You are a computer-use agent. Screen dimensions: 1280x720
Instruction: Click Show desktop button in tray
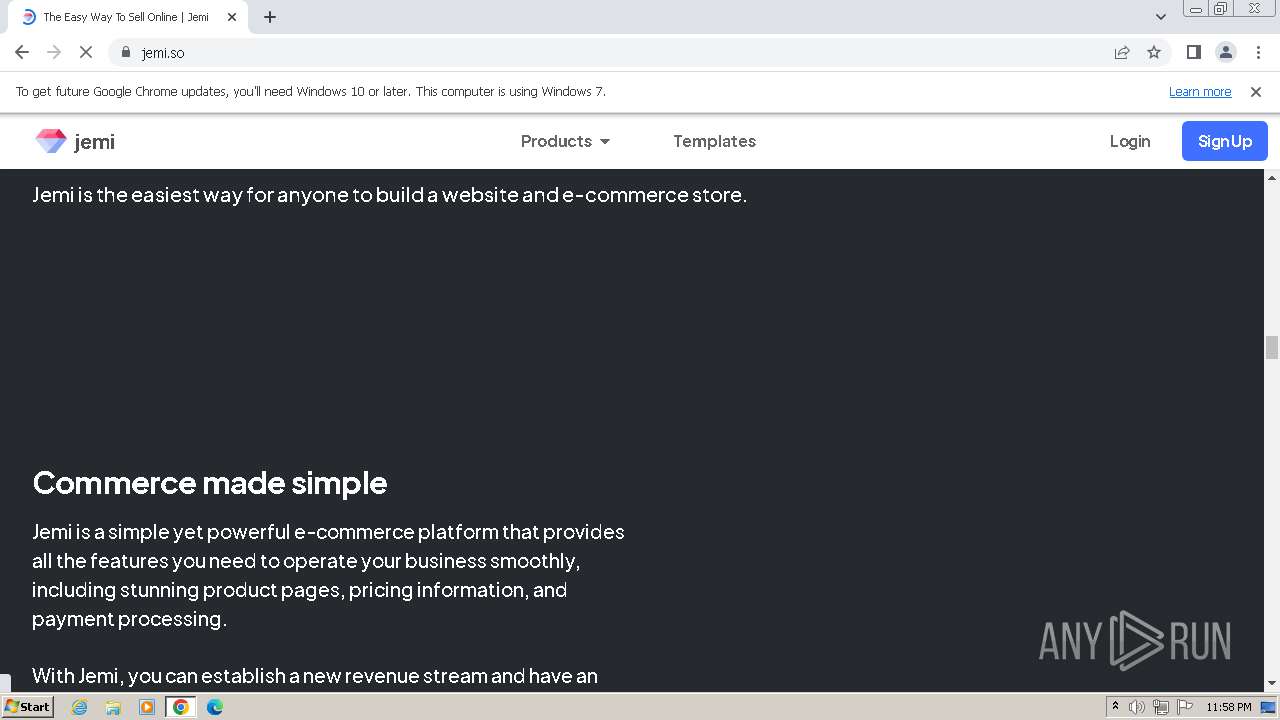pyautogui.click(x=1269, y=707)
